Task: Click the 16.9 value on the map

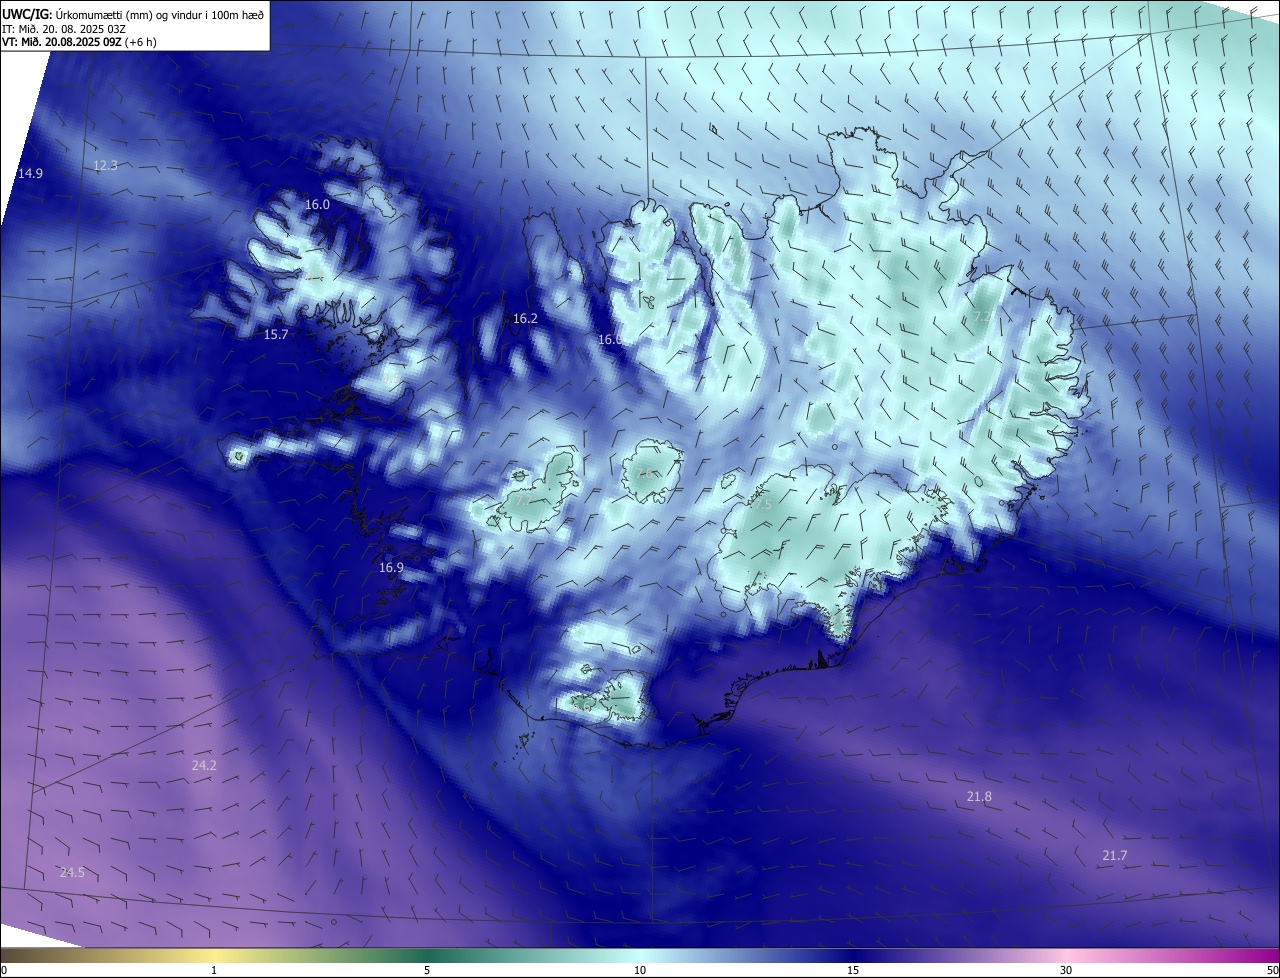Action: (x=391, y=568)
